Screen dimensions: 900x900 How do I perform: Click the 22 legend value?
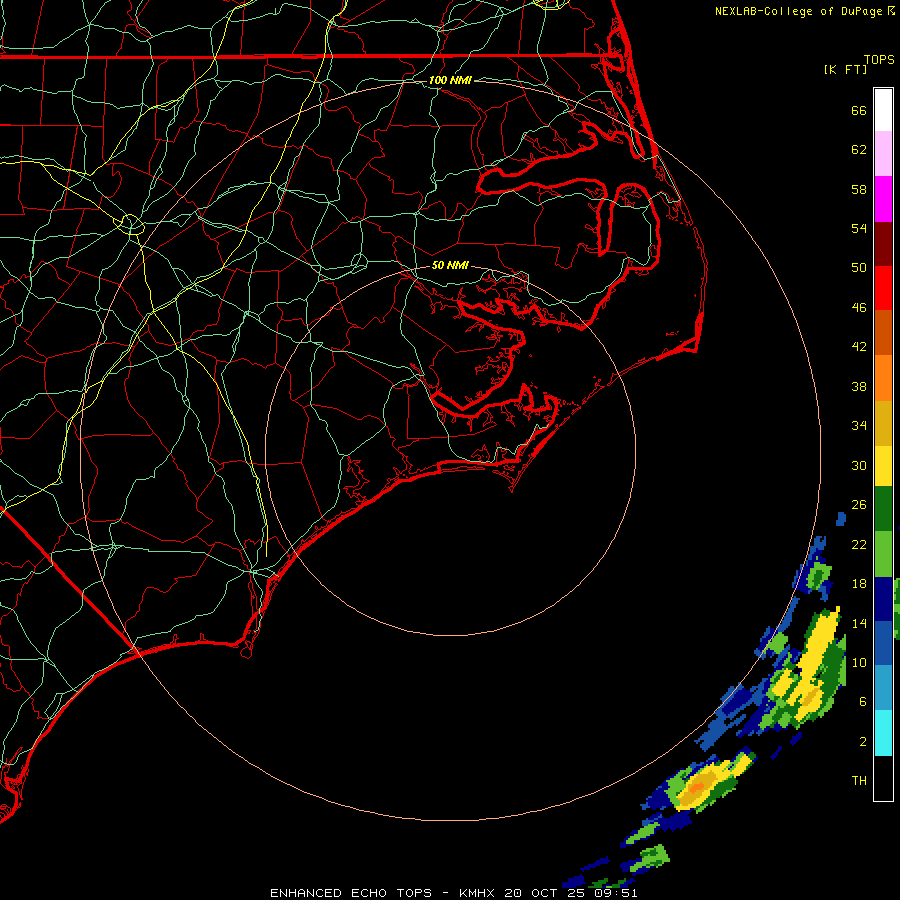859,544
